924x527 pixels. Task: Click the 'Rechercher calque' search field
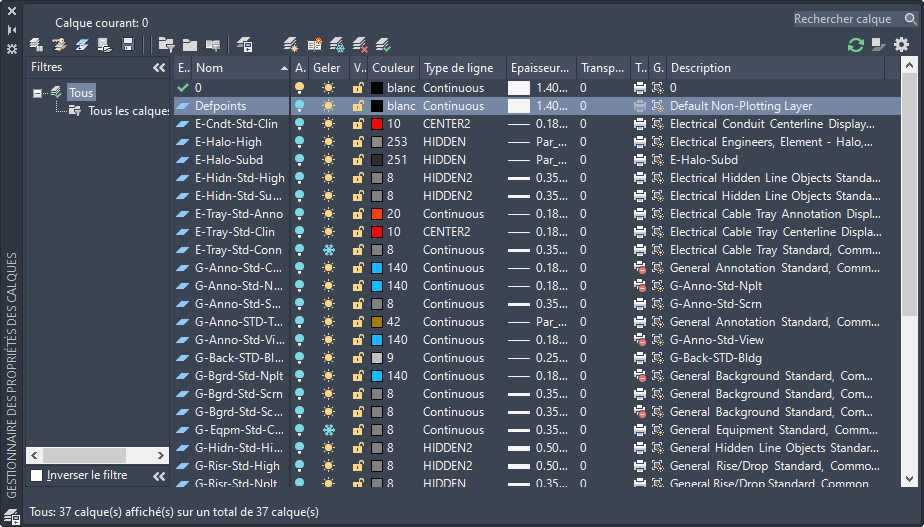[847, 19]
